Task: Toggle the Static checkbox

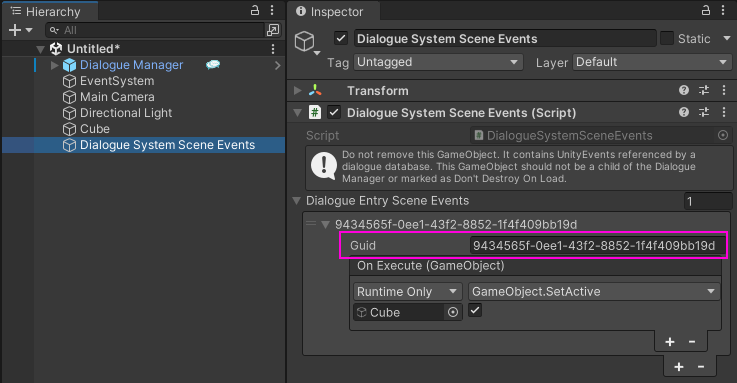Action: coord(666,38)
